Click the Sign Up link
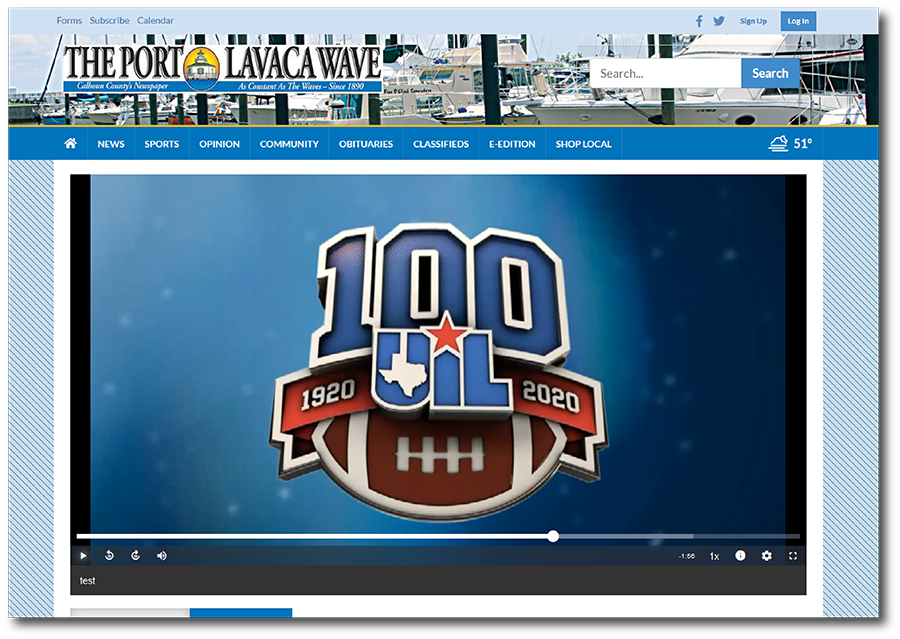 coord(753,21)
